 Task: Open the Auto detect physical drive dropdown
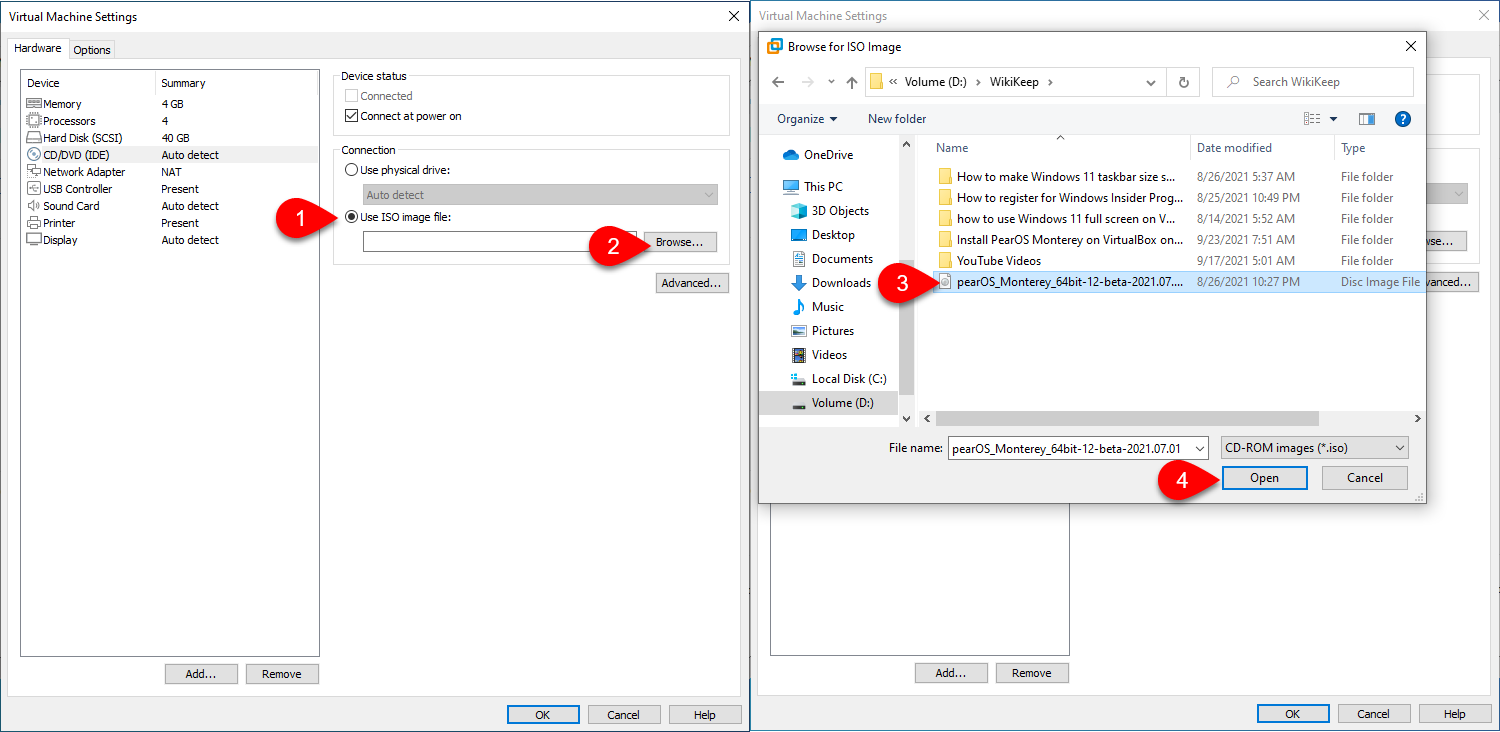point(540,195)
